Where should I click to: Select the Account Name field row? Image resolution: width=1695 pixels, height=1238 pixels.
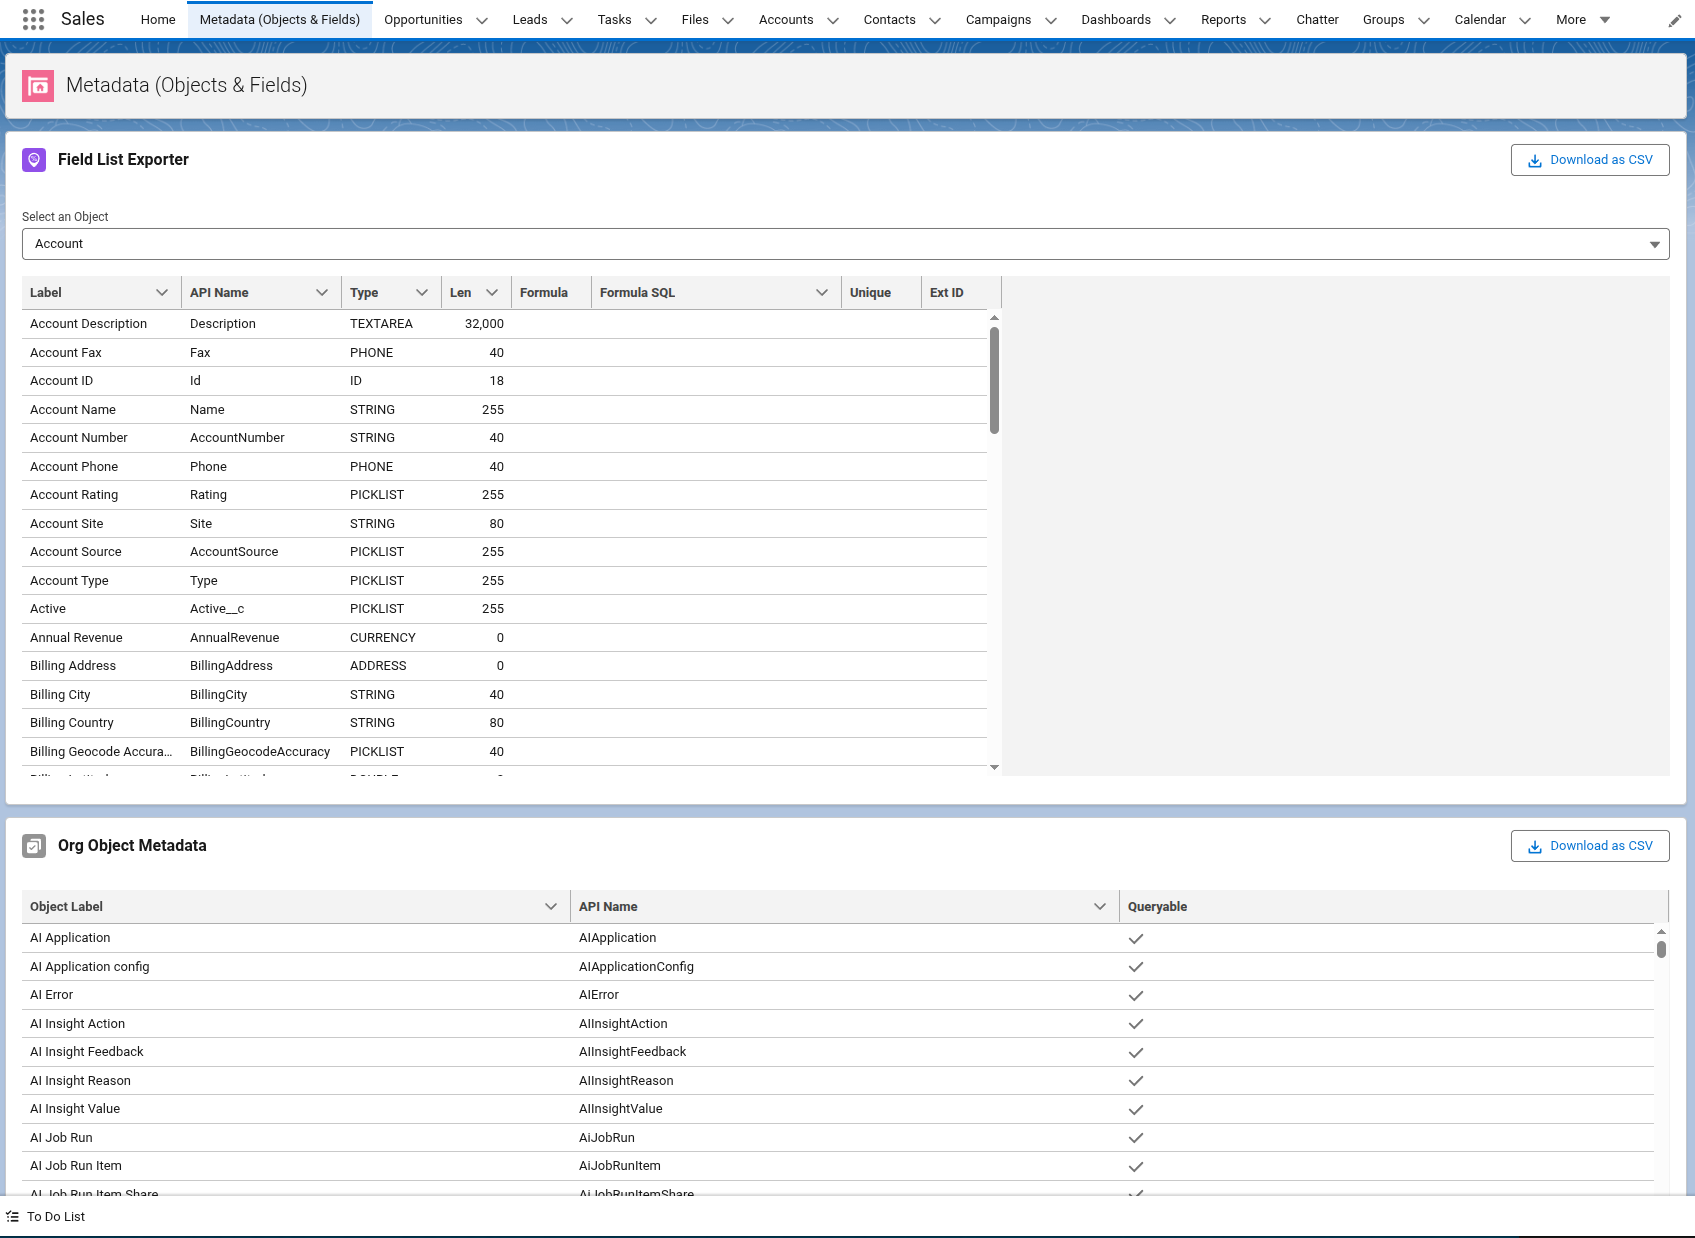tap(73, 410)
